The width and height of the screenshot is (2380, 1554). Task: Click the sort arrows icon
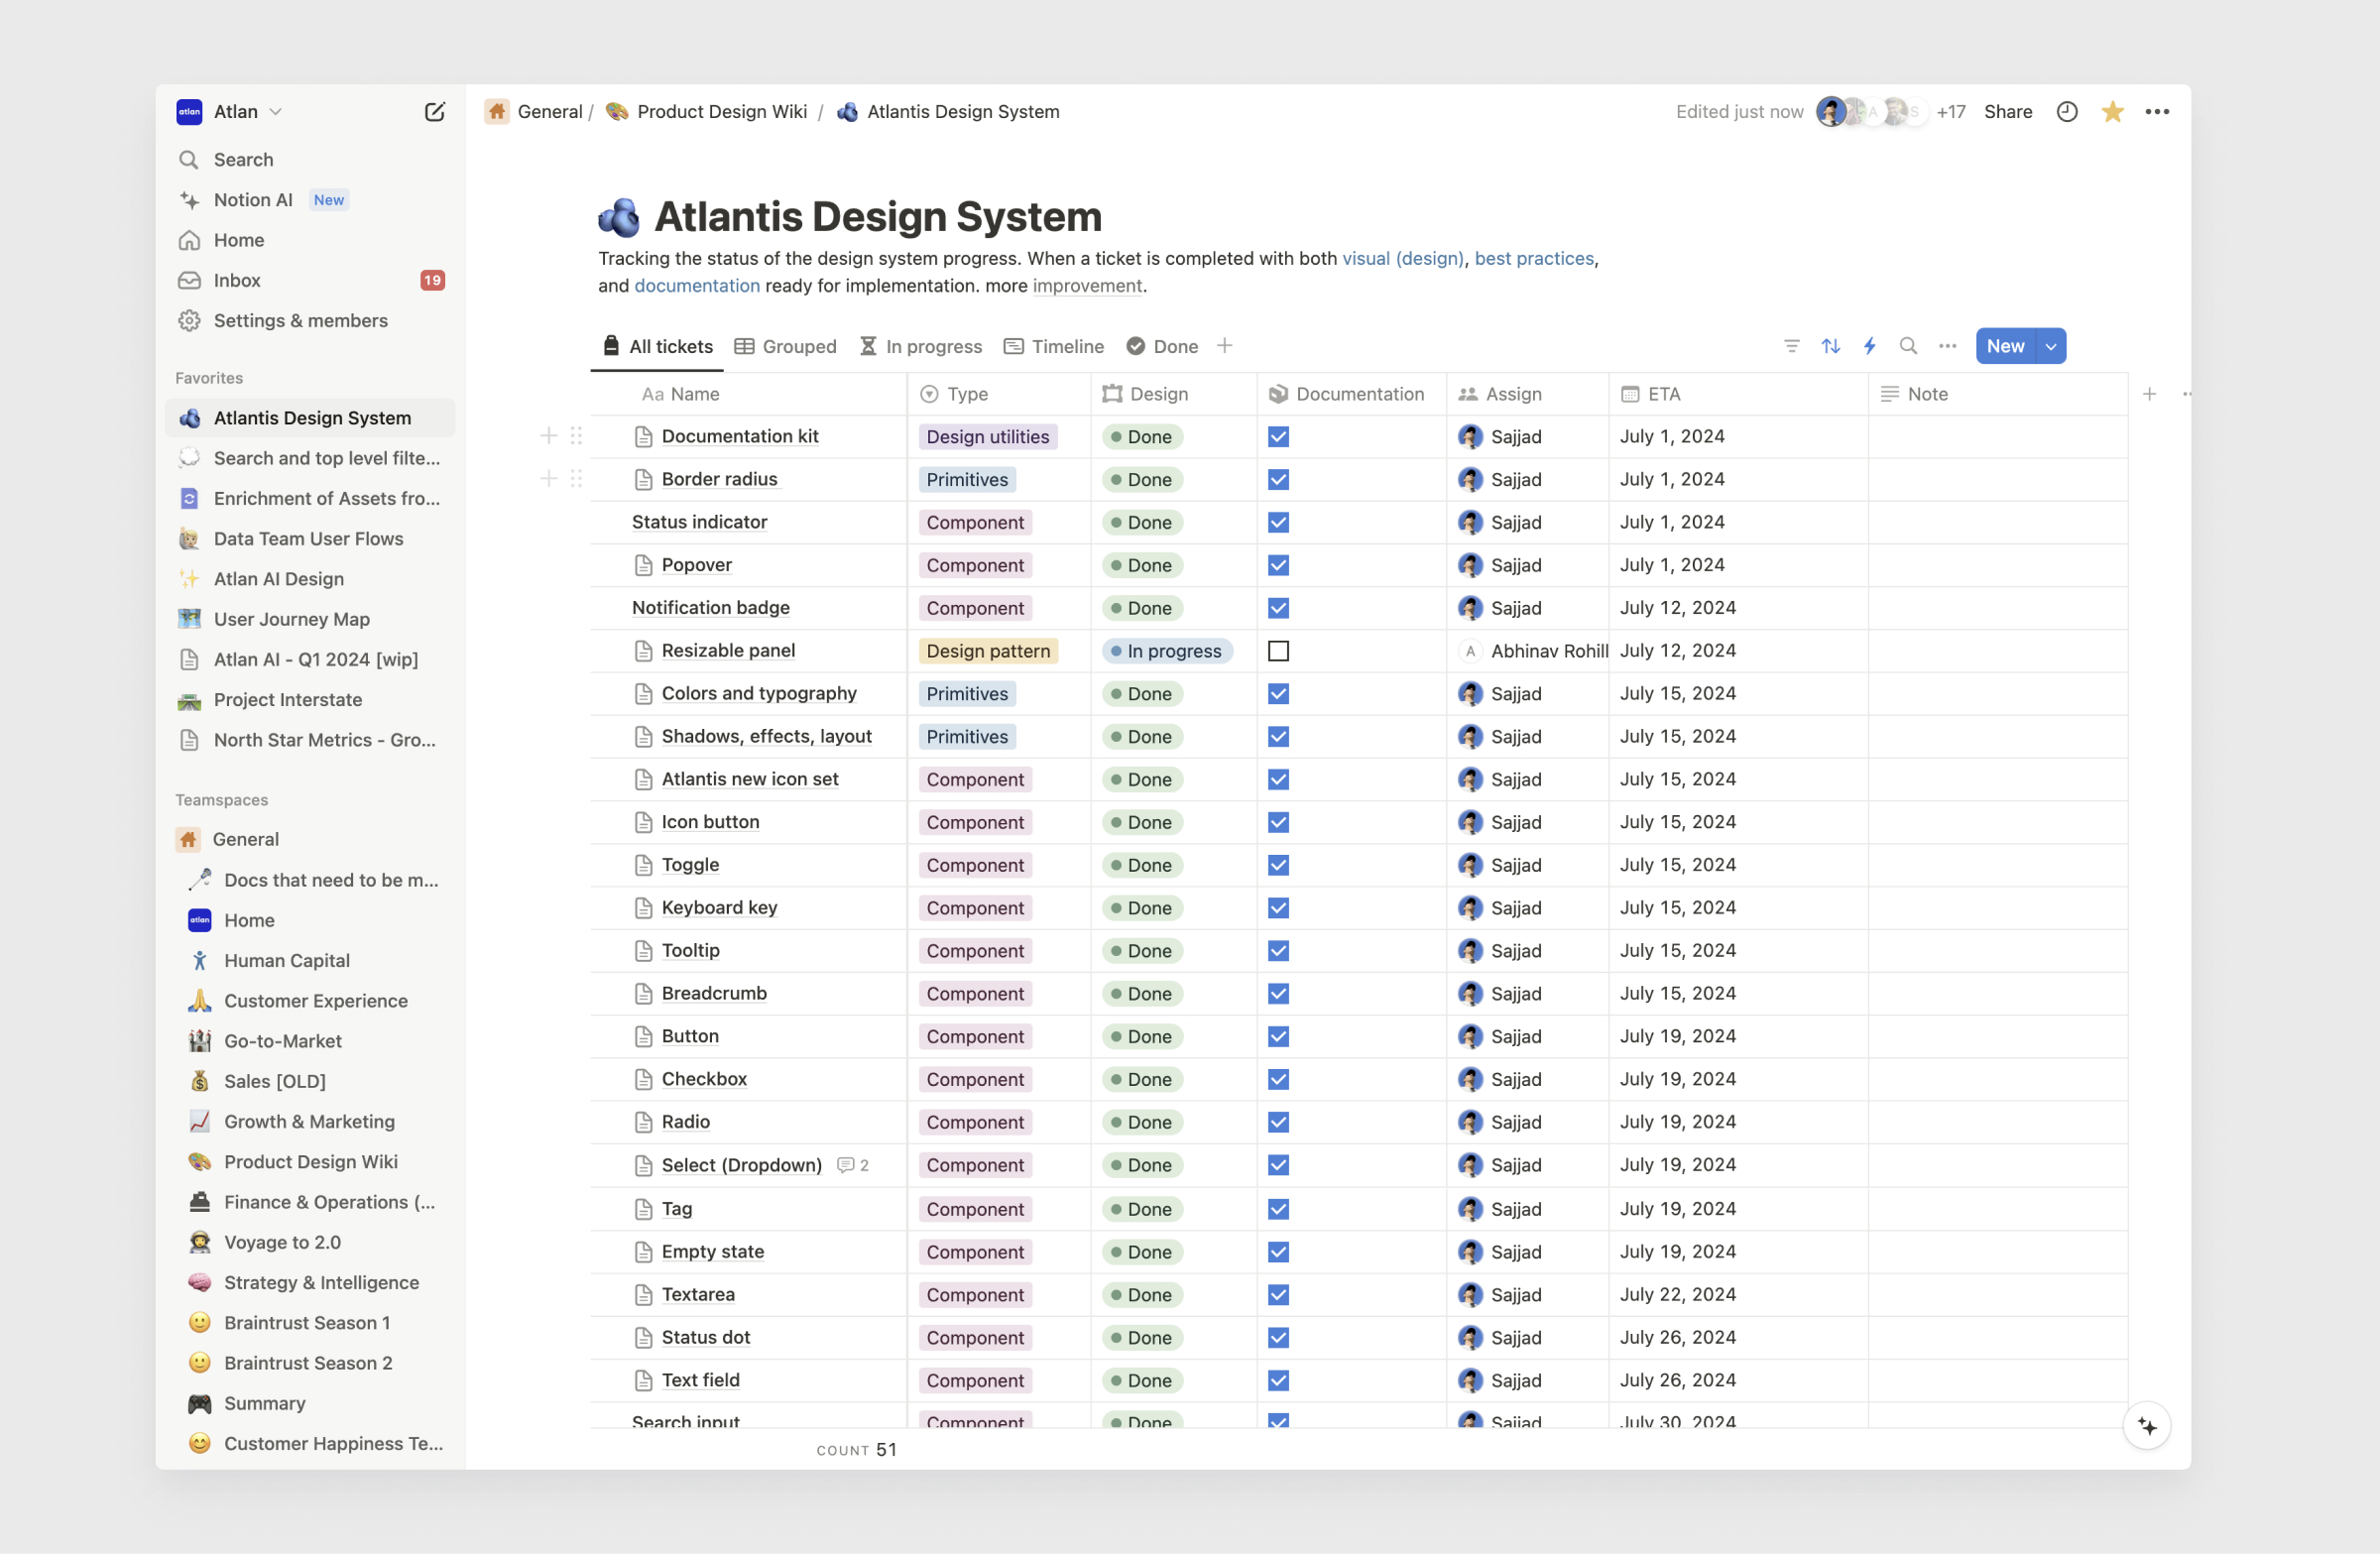click(x=1830, y=346)
